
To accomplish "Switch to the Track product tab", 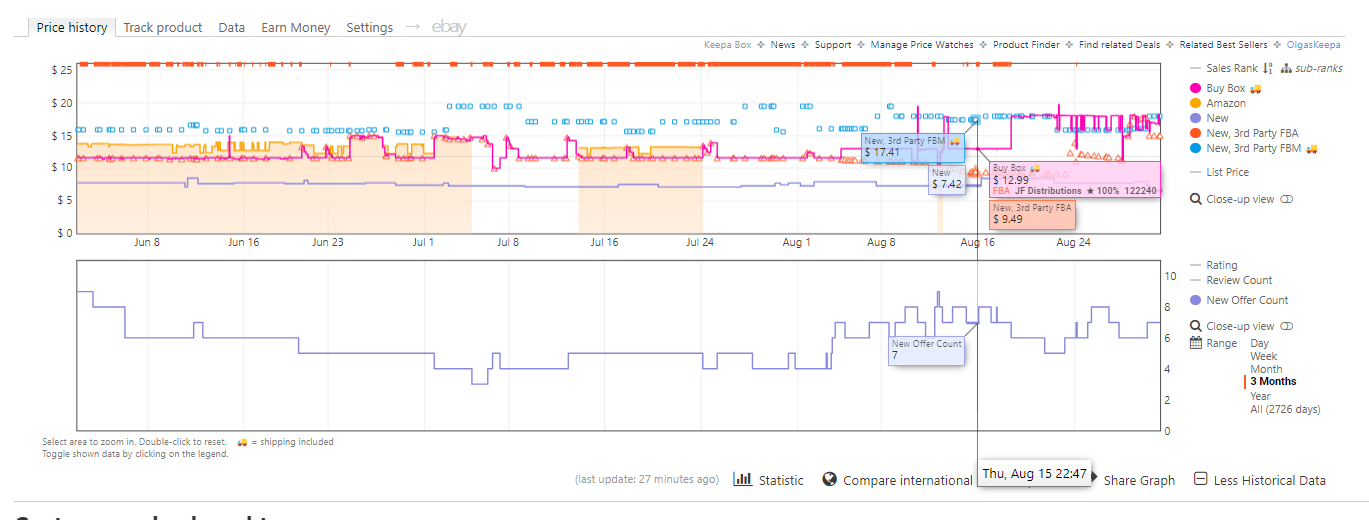I will click(163, 27).
